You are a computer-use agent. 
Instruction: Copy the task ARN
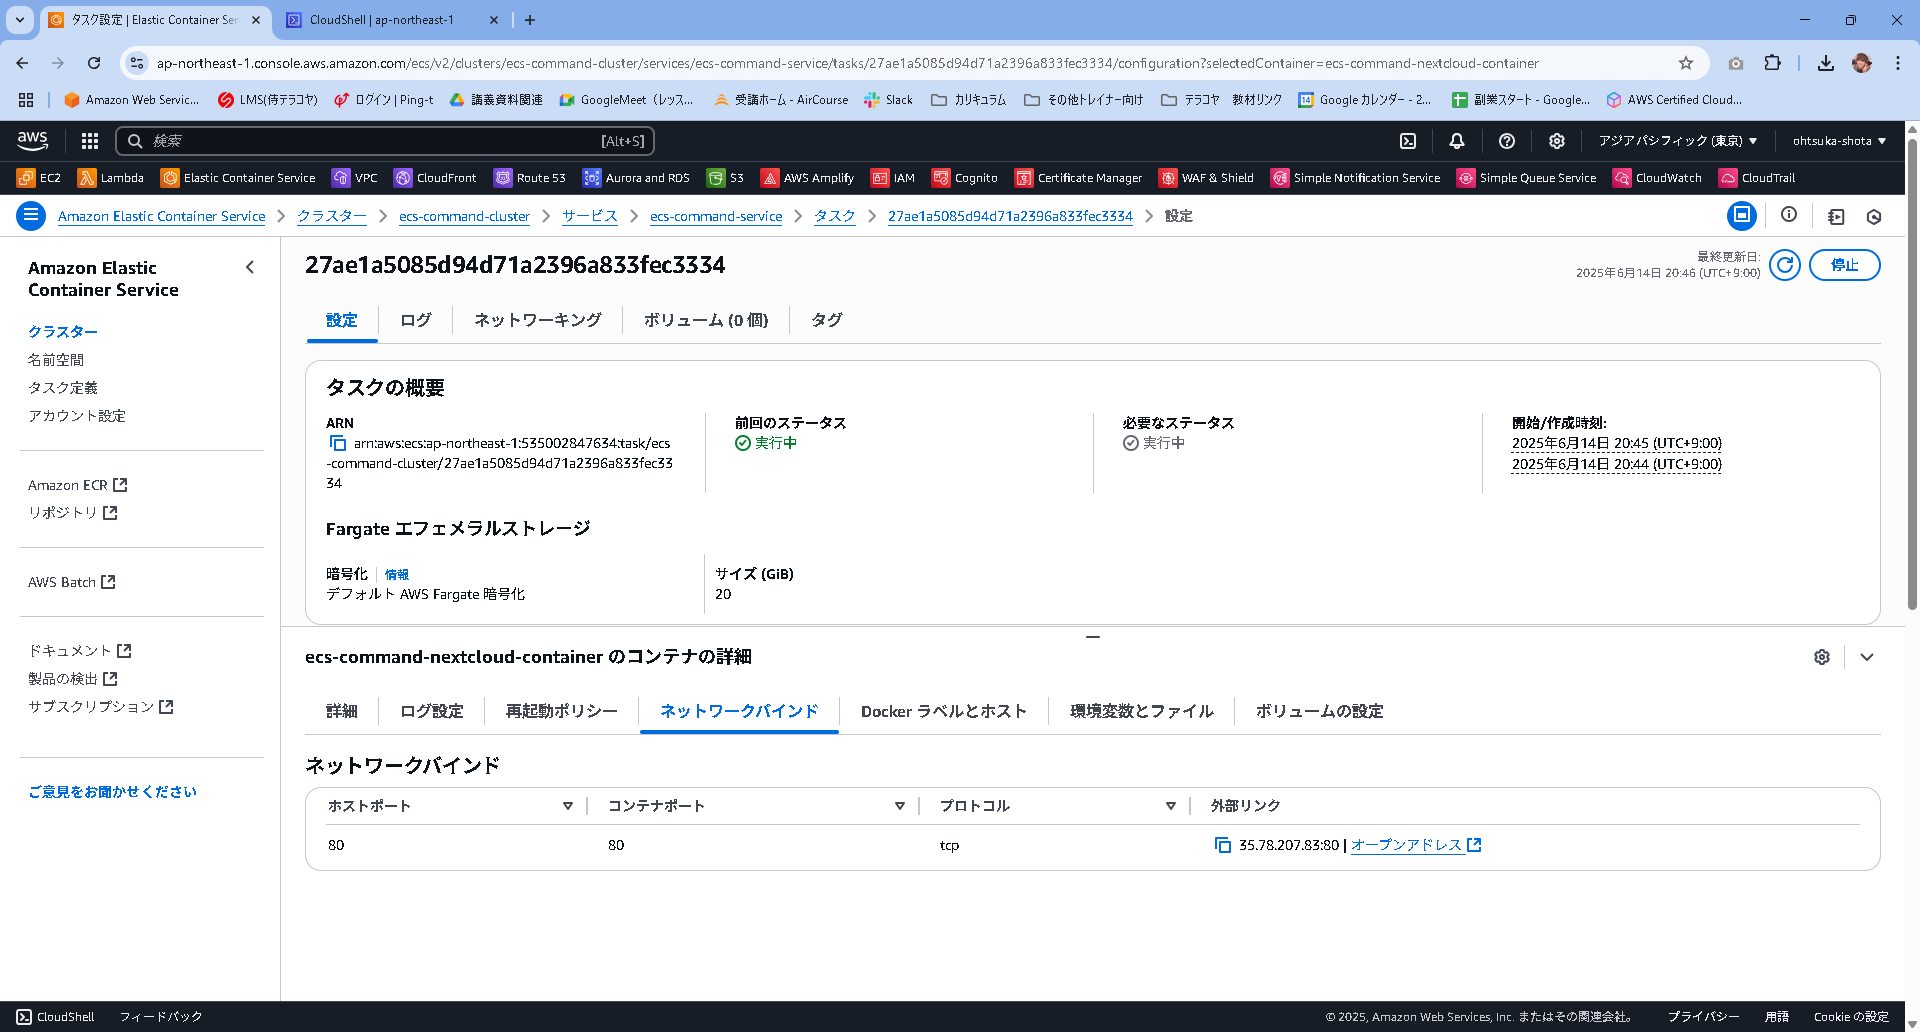[336, 443]
